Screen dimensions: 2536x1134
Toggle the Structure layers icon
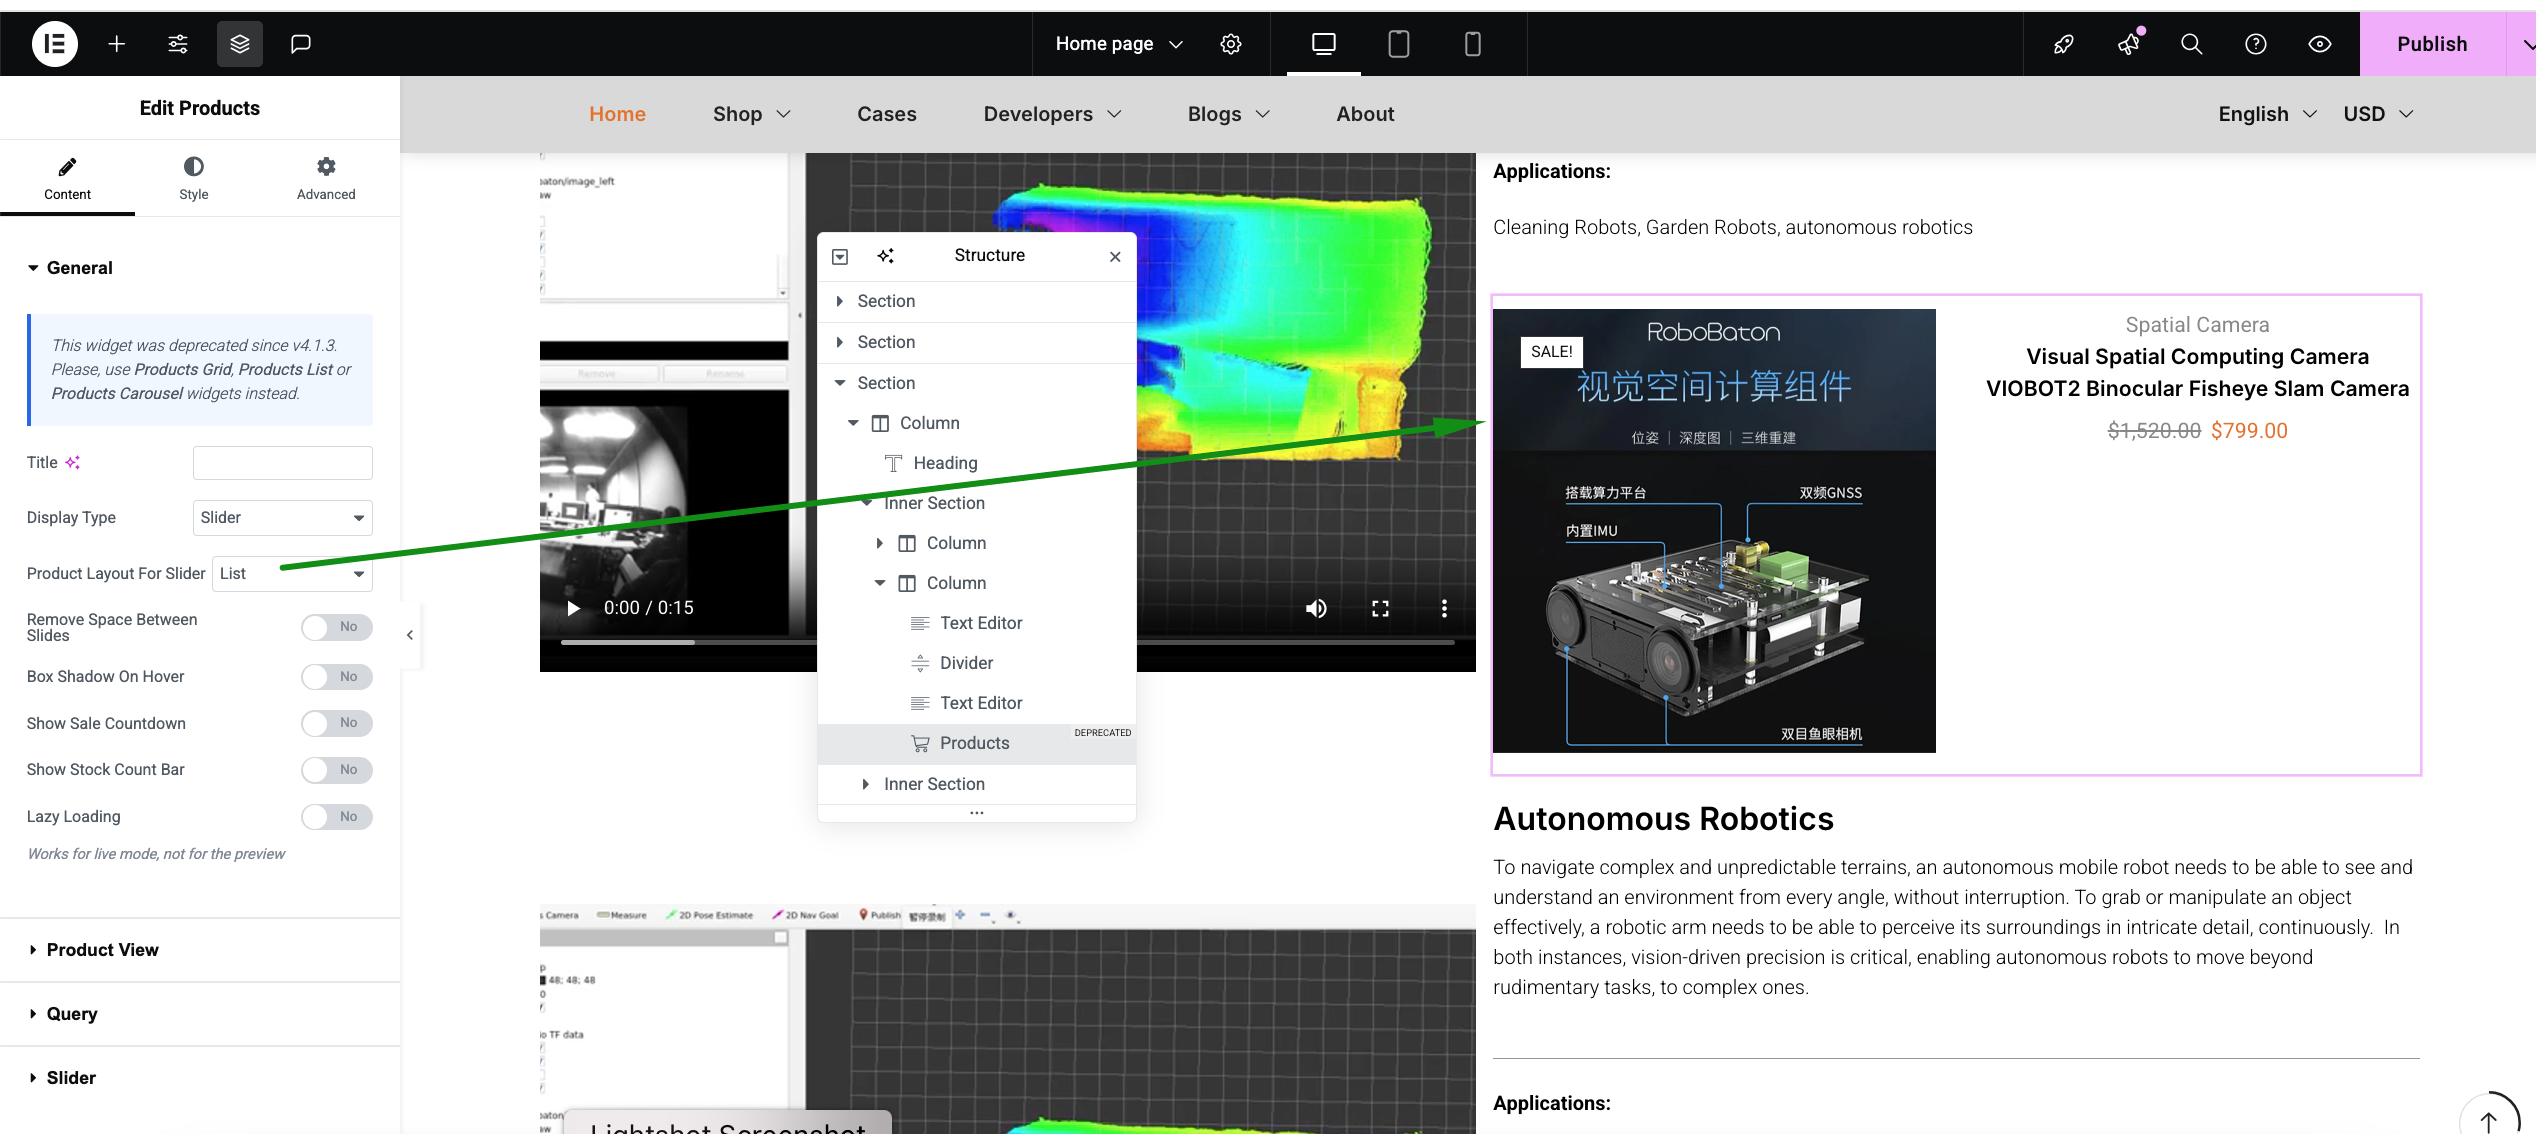(x=240, y=44)
